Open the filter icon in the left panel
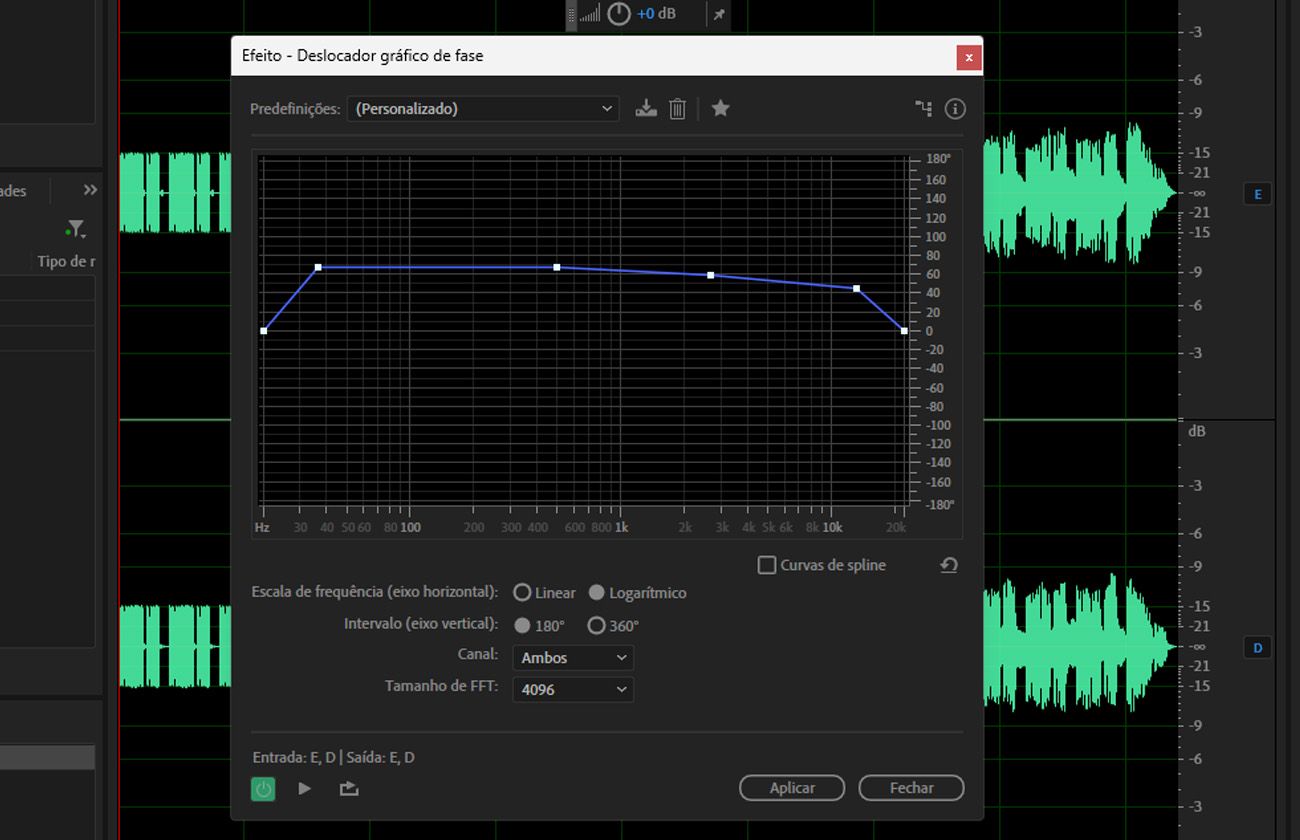The width and height of the screenshot is (1300, 840). click(x=75, y=229)
